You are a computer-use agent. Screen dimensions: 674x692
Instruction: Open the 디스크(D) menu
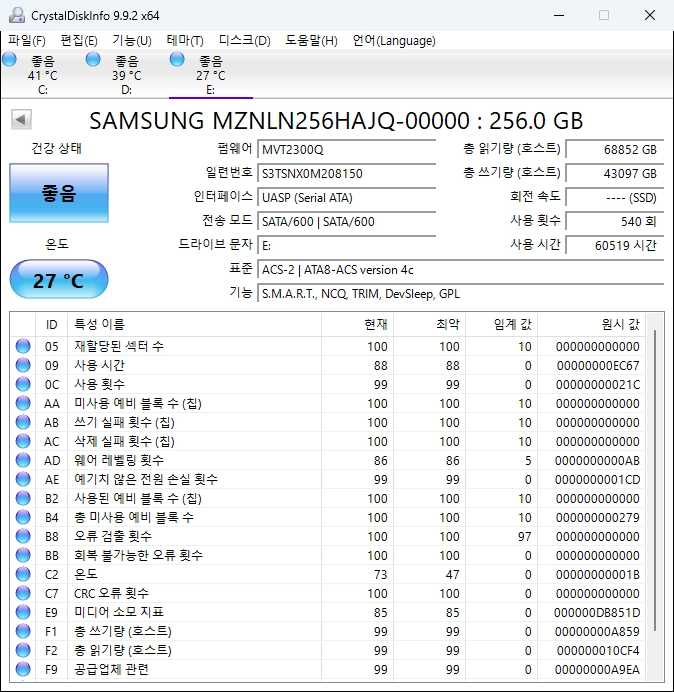coord(245,41)
